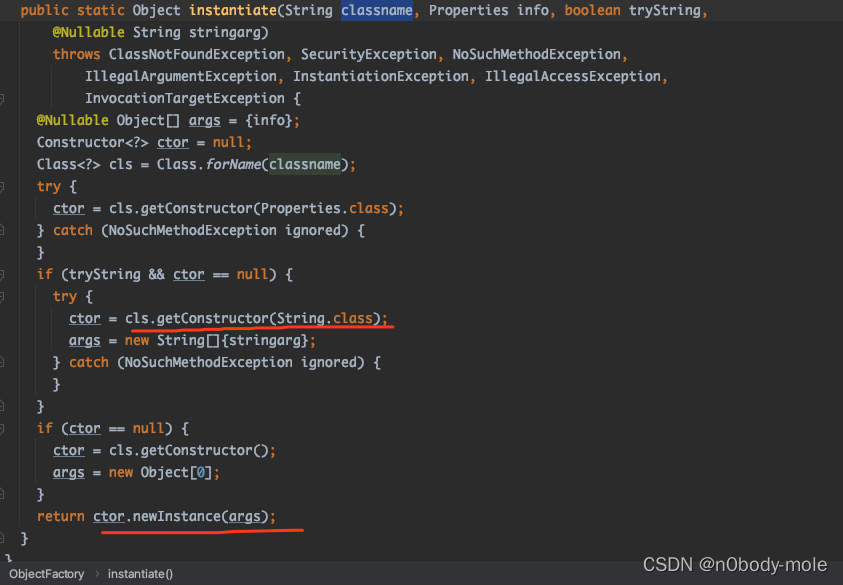Click 'new Object[0]' expression

(161, 473)
